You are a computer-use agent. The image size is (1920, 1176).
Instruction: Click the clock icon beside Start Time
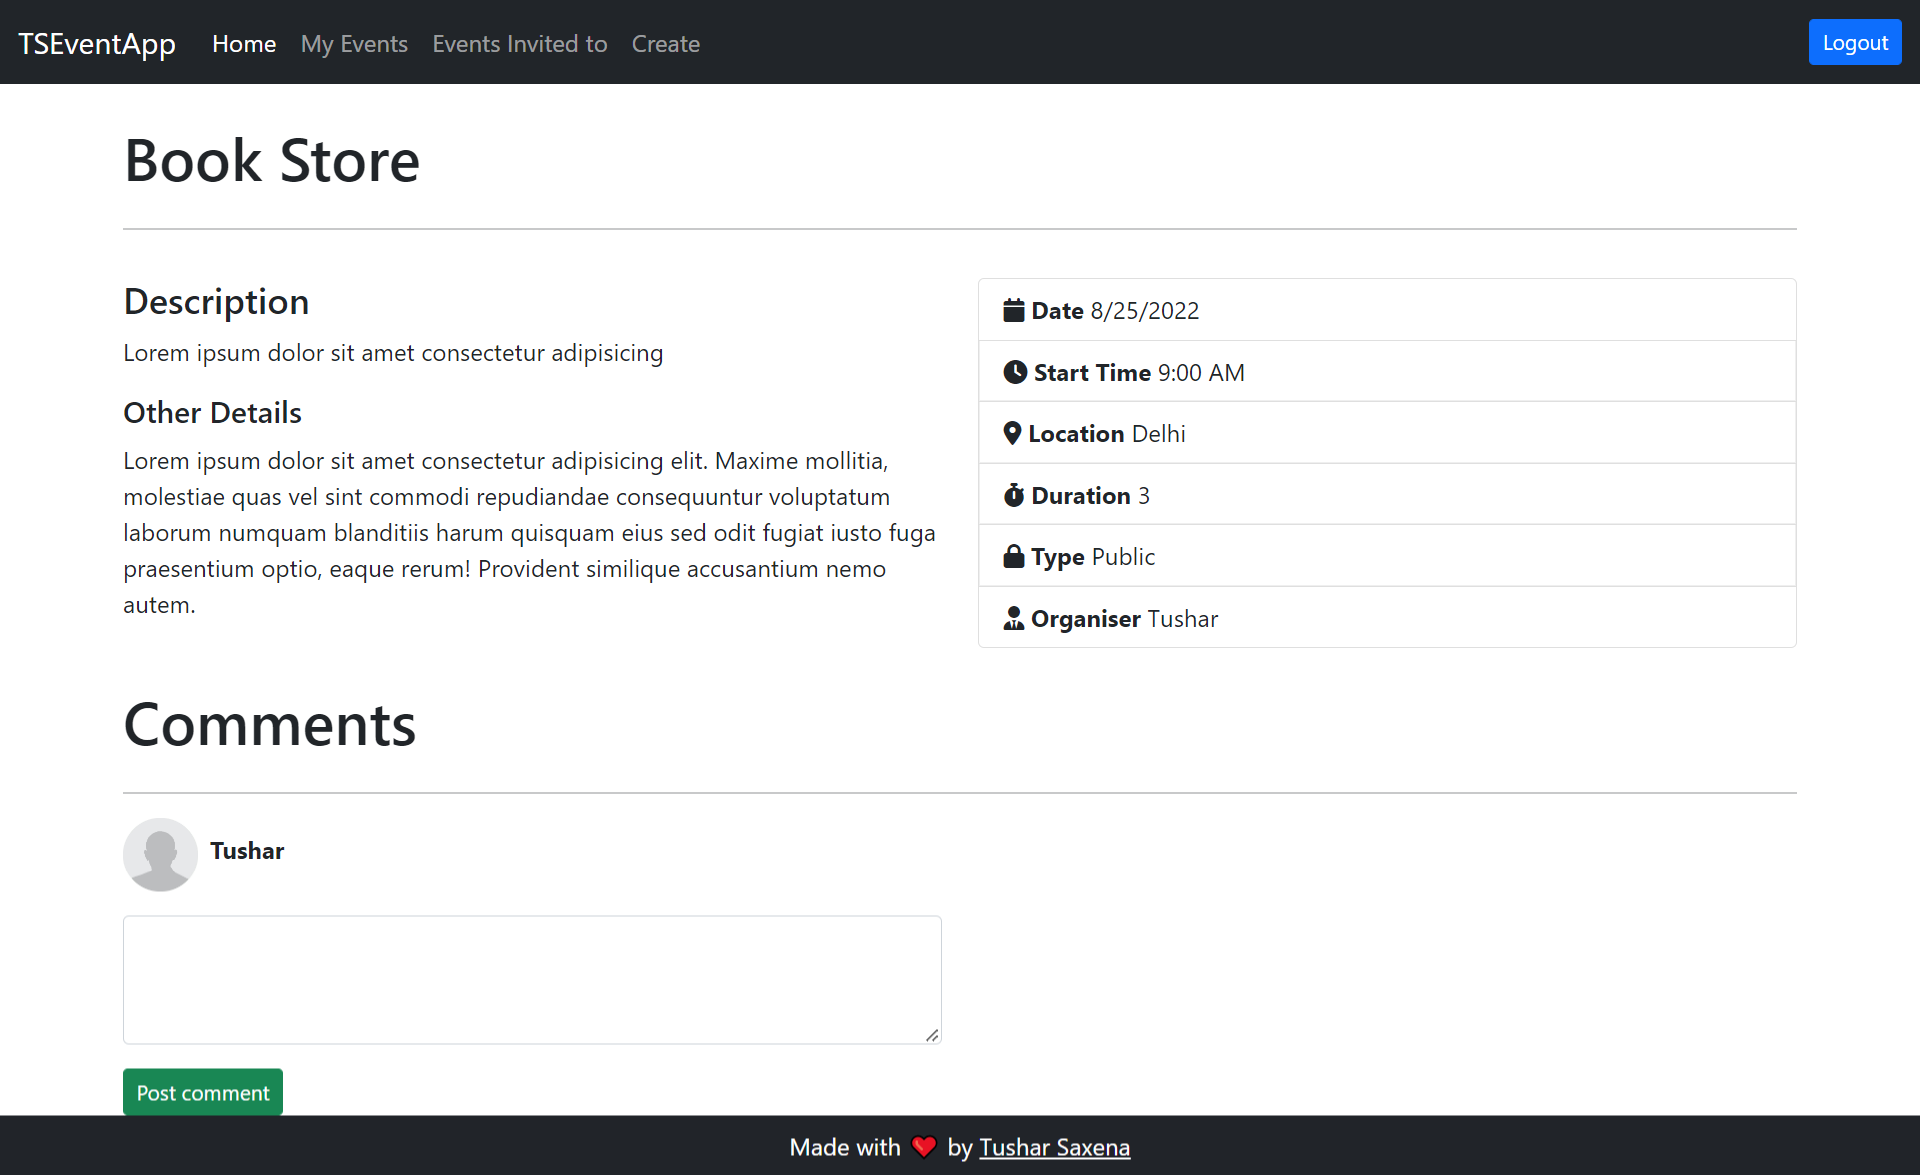(1014, 372)
